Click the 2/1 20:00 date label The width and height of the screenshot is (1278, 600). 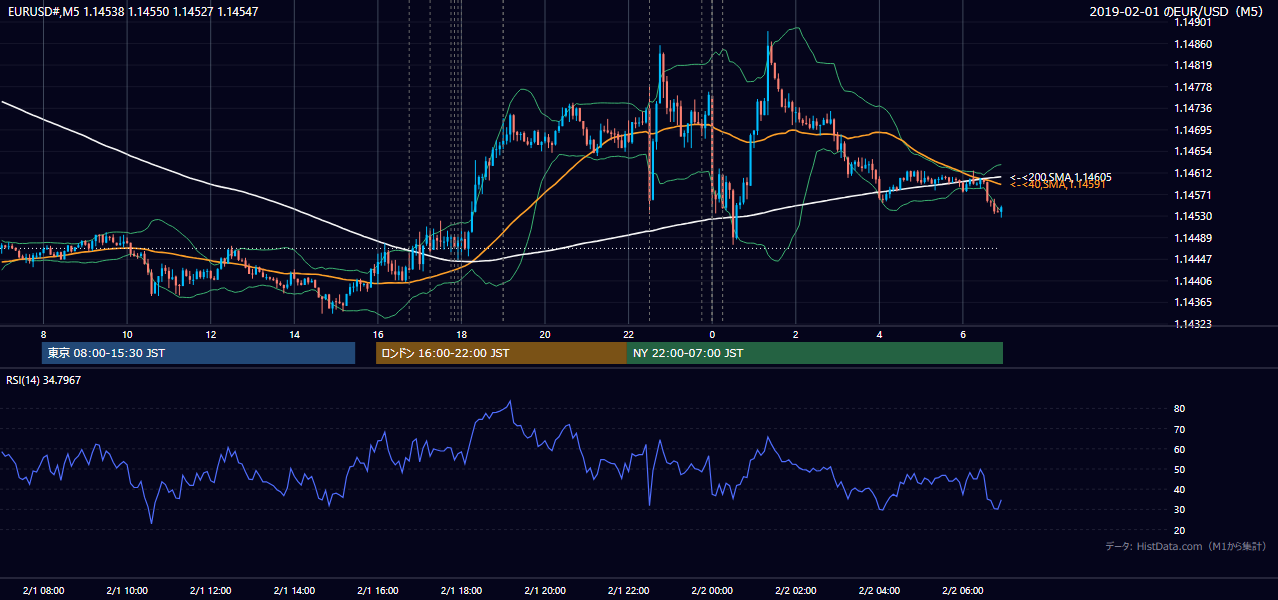coord(545,590)
